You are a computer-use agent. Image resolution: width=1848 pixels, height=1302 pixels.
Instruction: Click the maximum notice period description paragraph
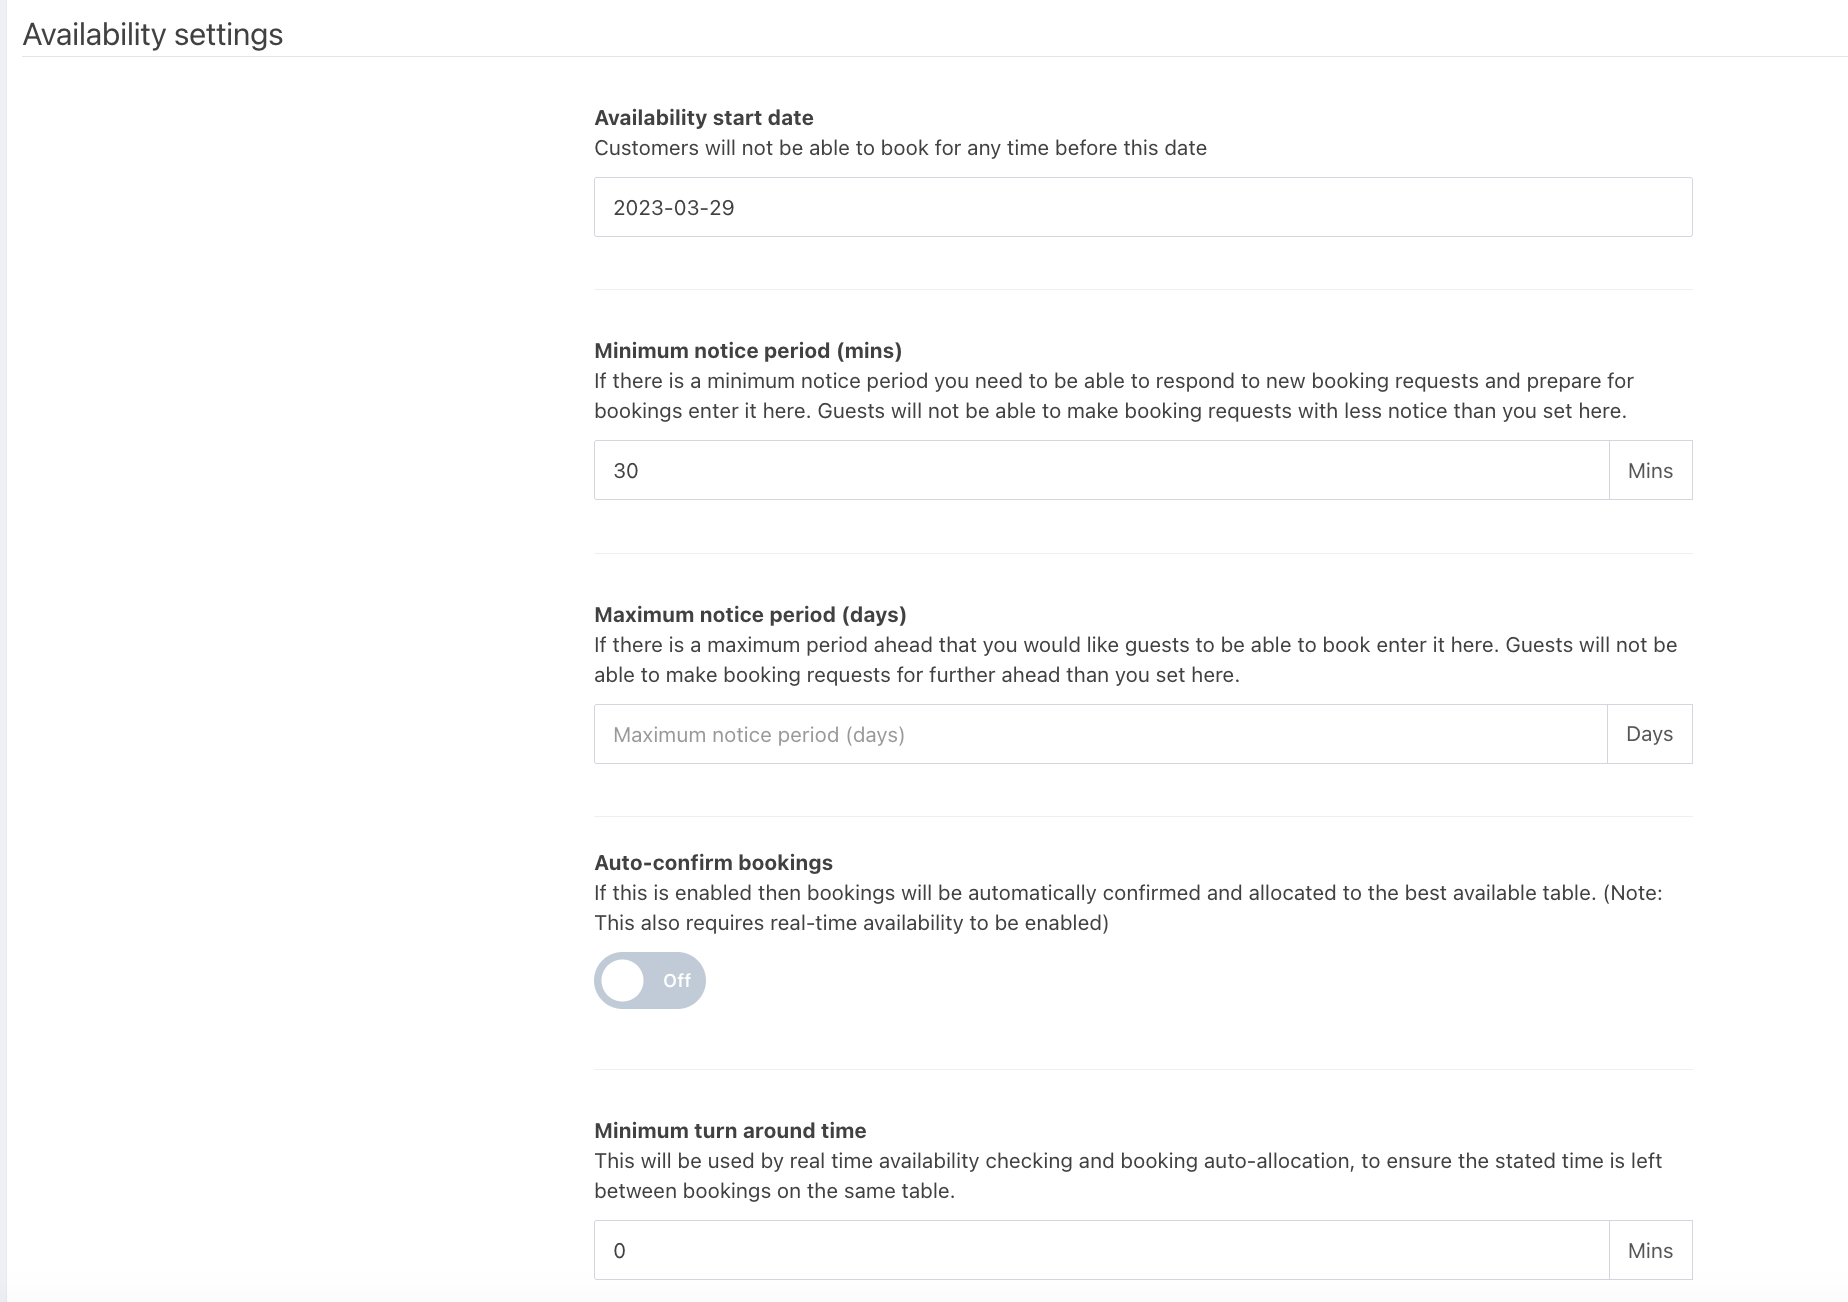pyautogui.click(x=1135, y=660)
